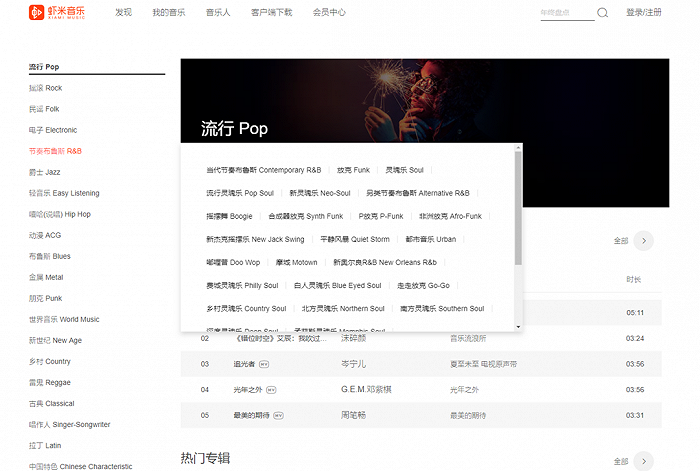Choose the 新灵魂乐 Neo-Soul subgenre
700x471 pixels.
click(x=320, y=193)
